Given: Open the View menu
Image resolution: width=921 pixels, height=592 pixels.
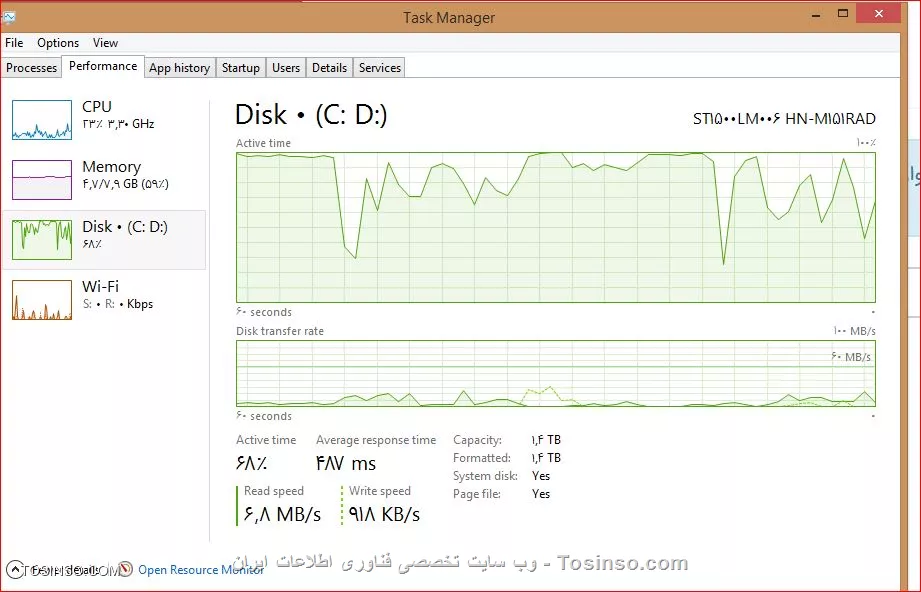Looking at the screenshot, I should point(105,43).
